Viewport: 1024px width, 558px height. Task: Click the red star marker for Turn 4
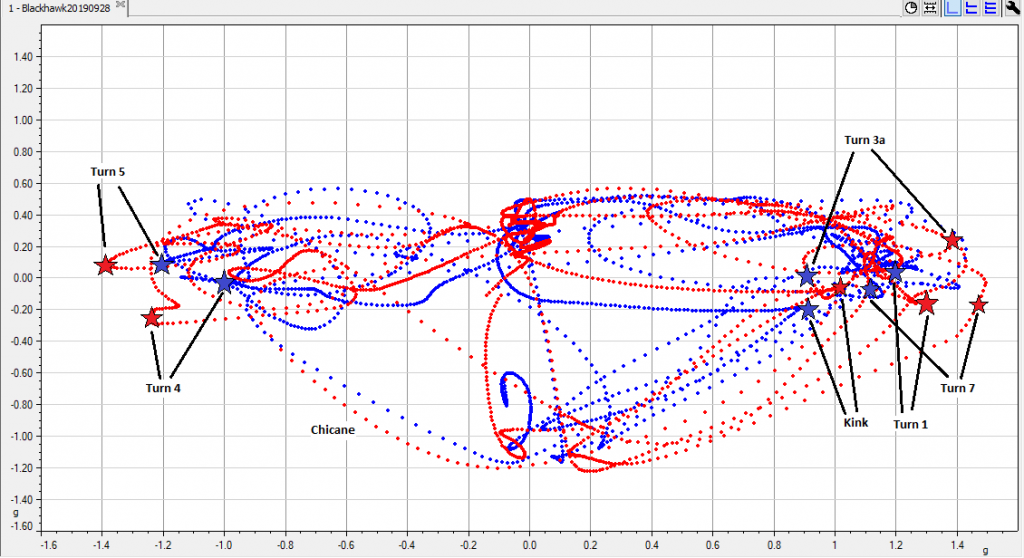coord(152,317)
